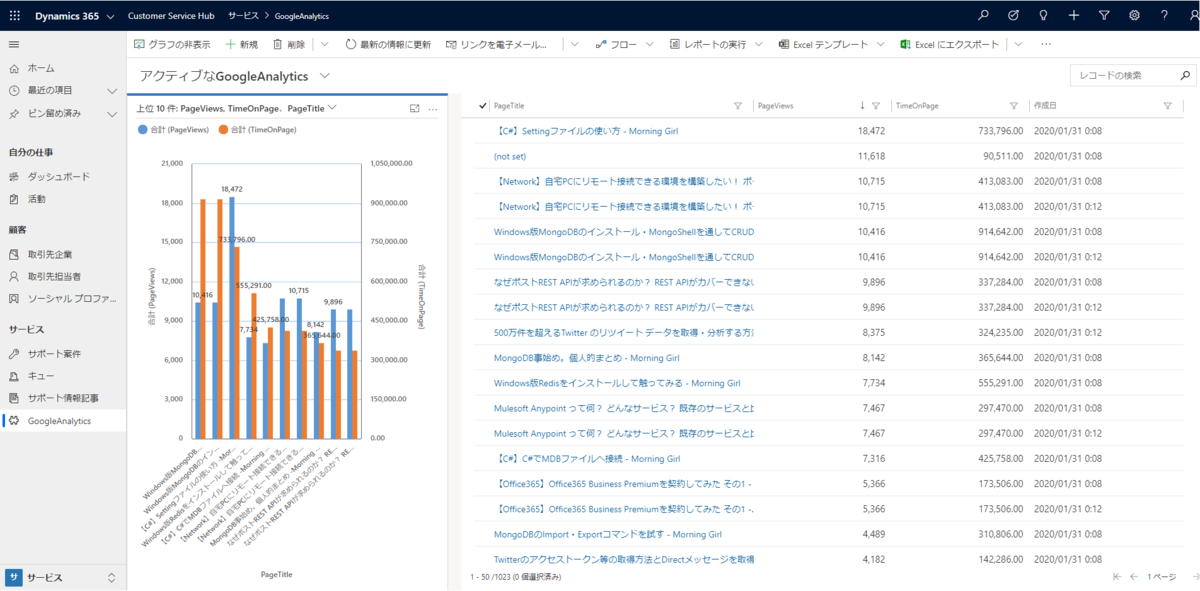Click the help question mark icon
The width and height of the screenshot is (1200, 591).
pyautogui.click(x=1164, y=16)
